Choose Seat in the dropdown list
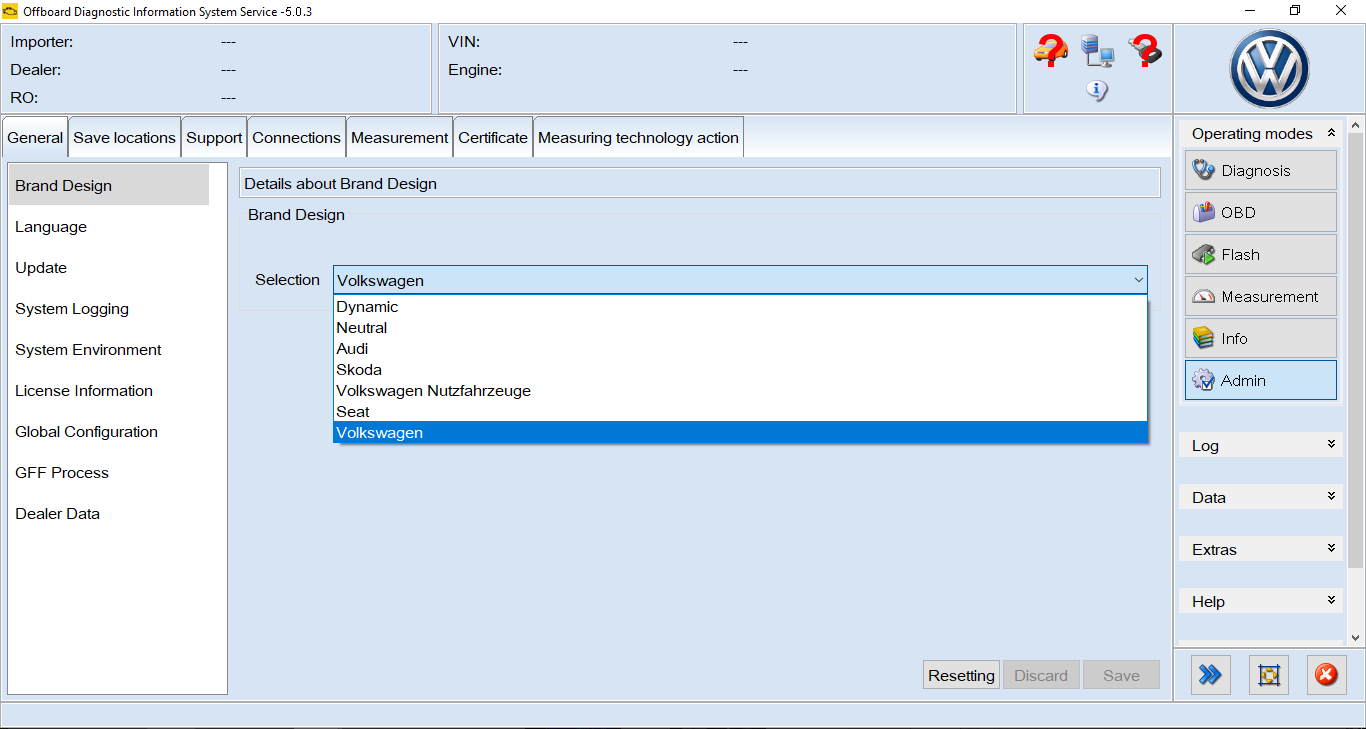 tap(740, 412)
